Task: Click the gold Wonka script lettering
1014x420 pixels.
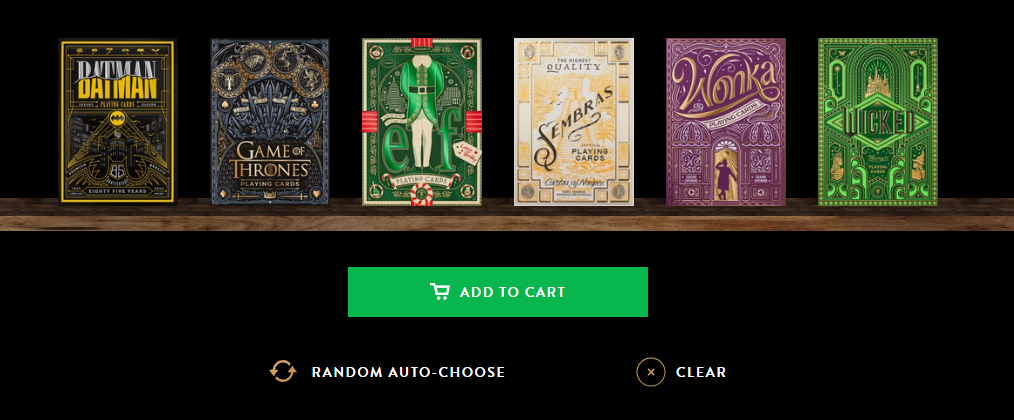Action: tap(724, 85)
